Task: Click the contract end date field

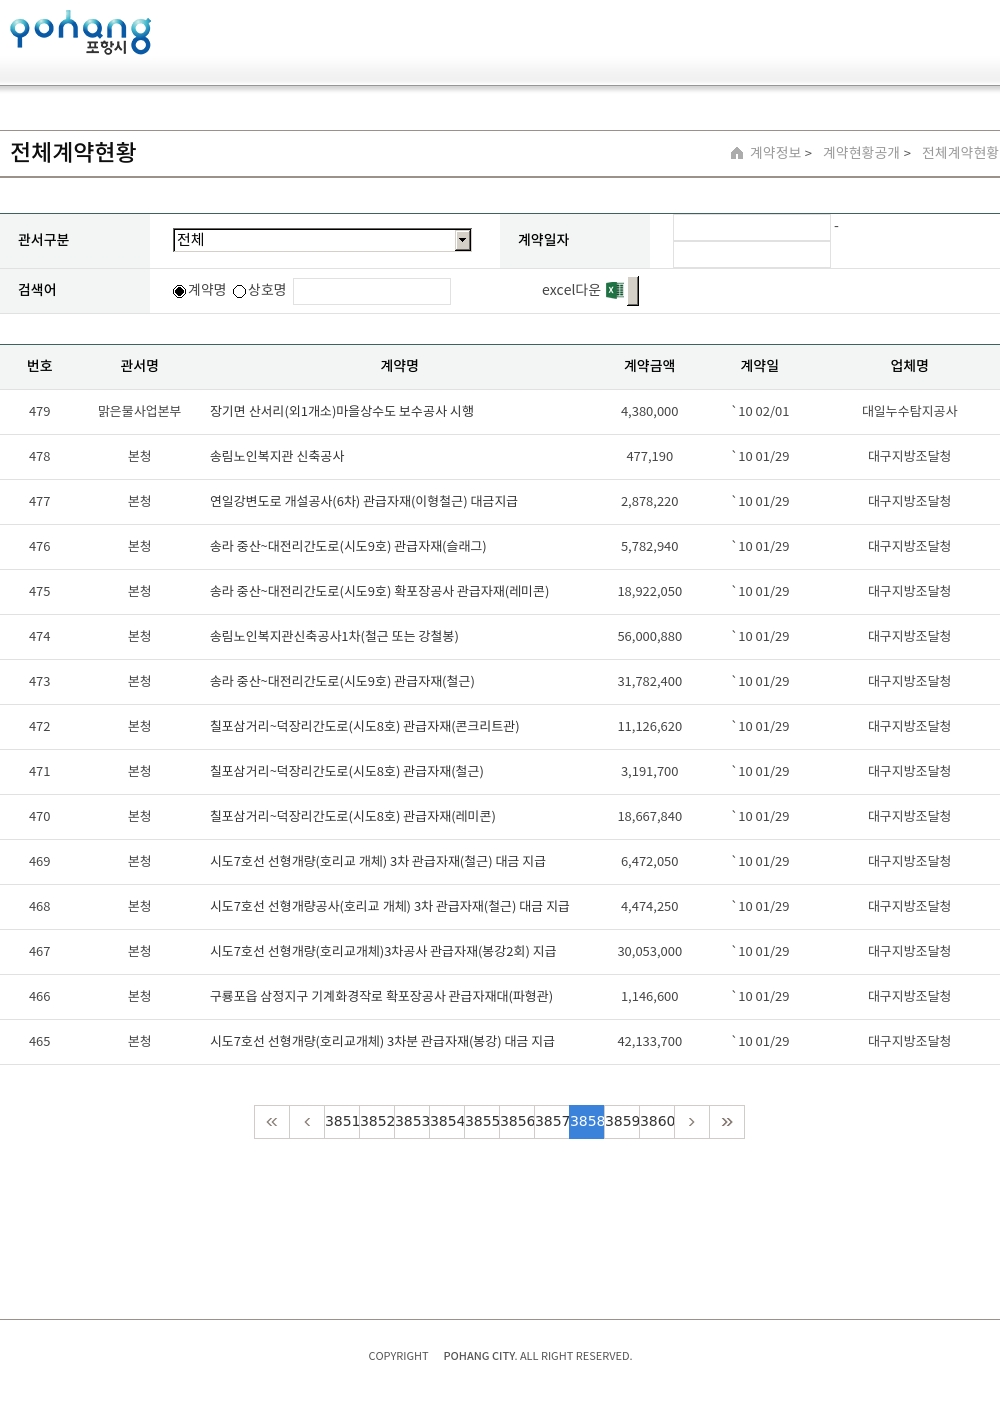Action: coord(752,255)
